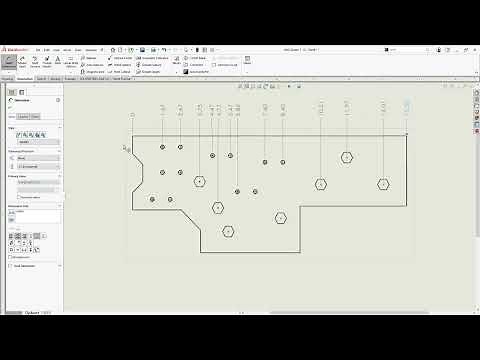Click inside the Dimension Text box
This screenshot has width=480, height=360.
click(x=38, y=216)
